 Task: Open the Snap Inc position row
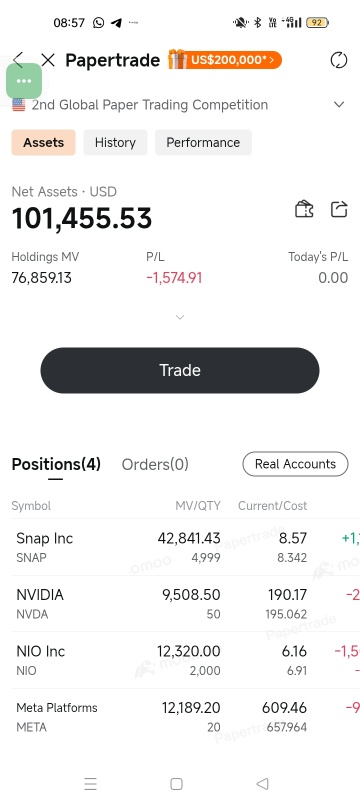tap(180, 547)
